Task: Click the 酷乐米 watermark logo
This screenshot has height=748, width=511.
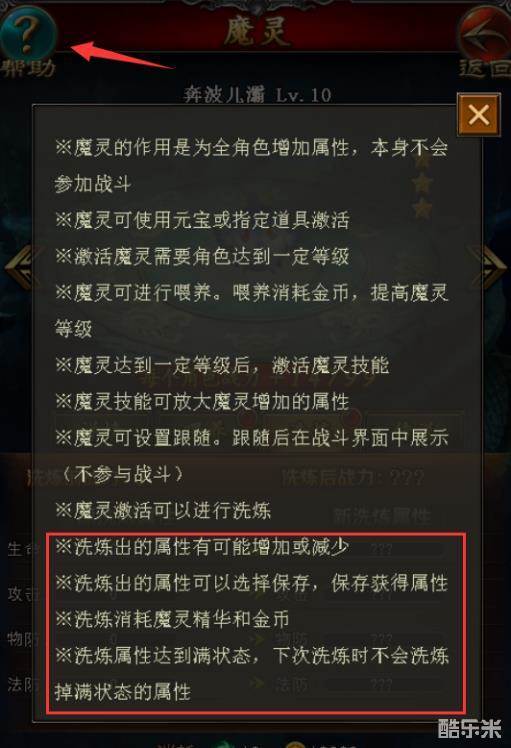Action: (469, 728)
